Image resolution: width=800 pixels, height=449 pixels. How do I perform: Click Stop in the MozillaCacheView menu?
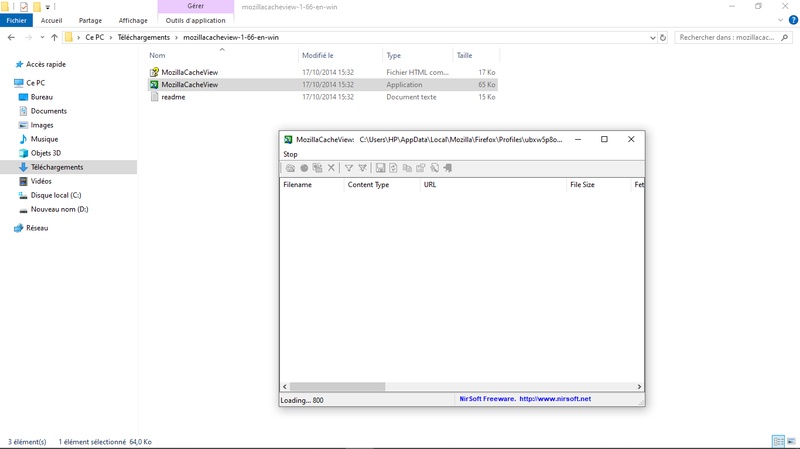[x=290, y=154]
